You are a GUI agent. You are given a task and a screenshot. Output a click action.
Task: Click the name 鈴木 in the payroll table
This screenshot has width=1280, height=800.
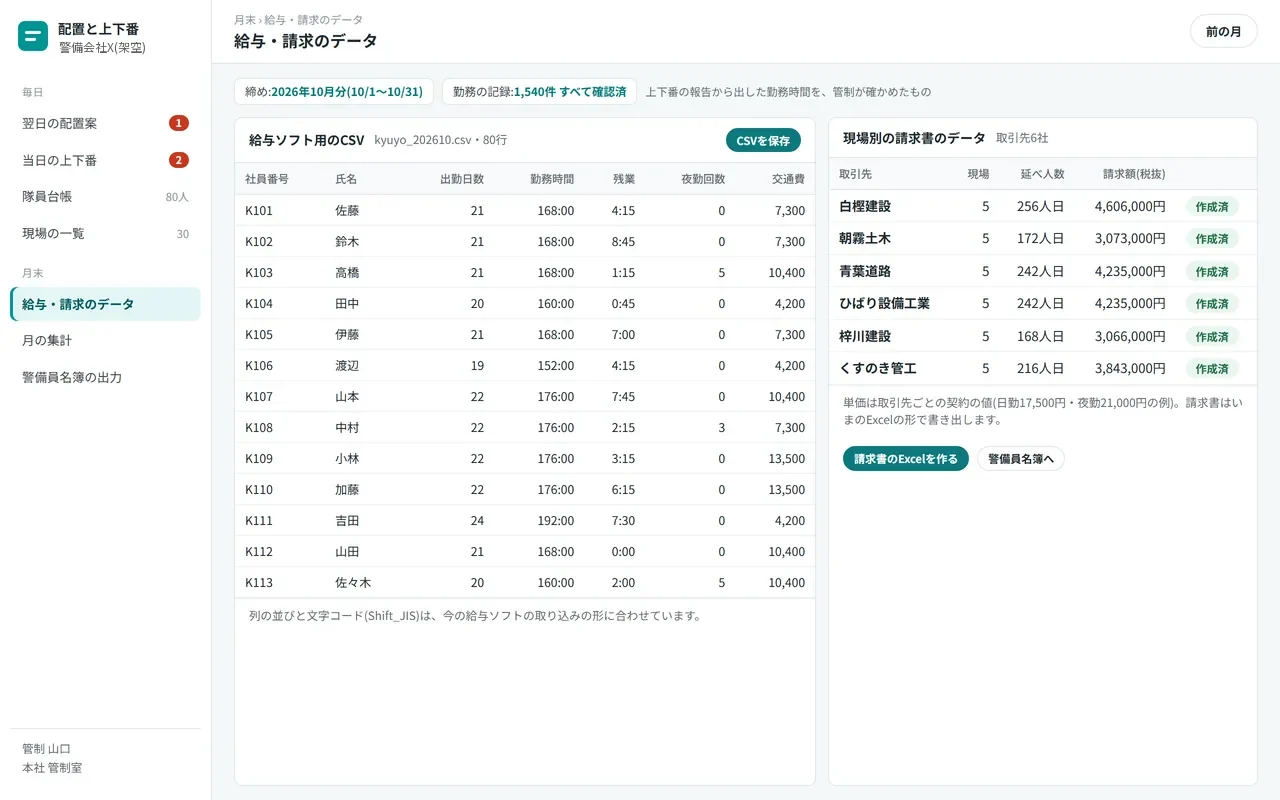pyautogui.click(x=347, y=242)
